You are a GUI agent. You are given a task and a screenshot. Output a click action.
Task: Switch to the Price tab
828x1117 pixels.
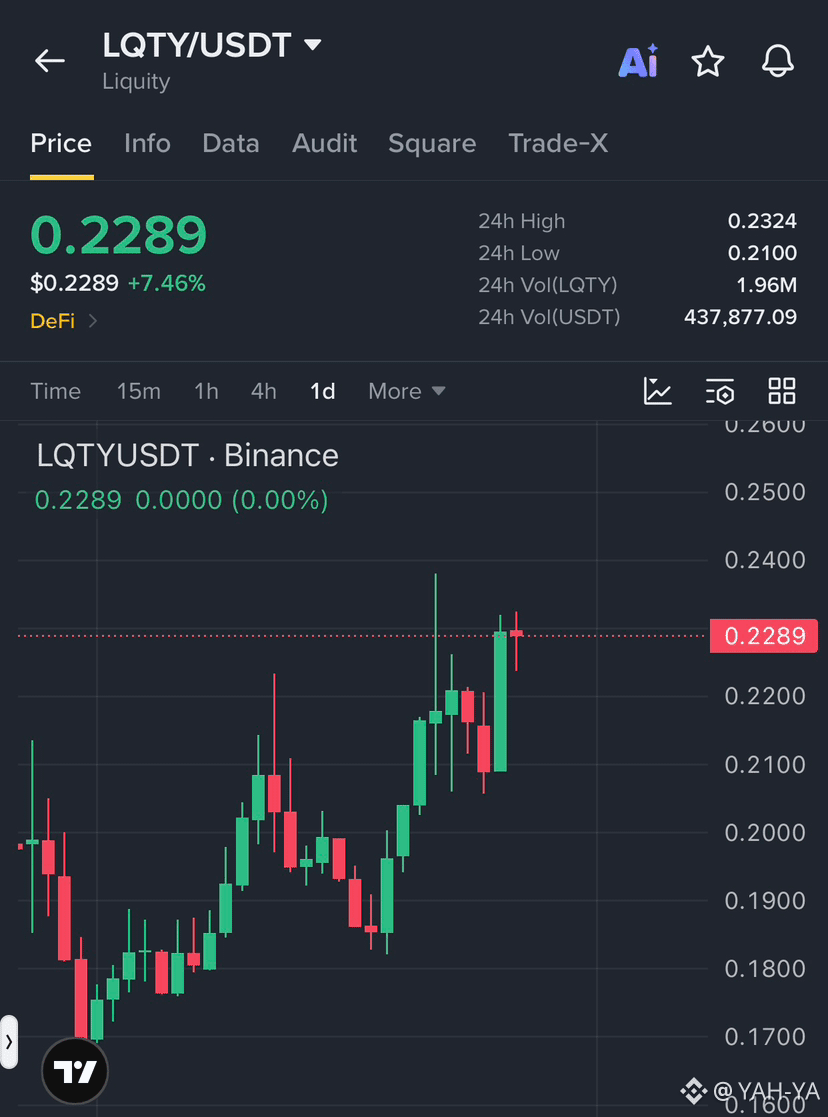pyautogui.click(x=61, y=144)
